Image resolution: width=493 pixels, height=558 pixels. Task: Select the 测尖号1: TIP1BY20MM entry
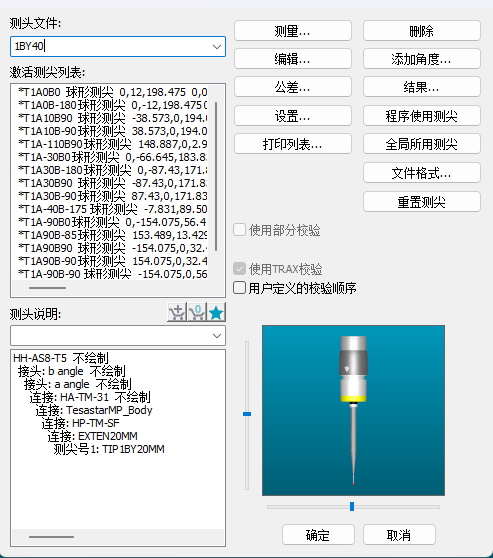(x=109, y=449)
